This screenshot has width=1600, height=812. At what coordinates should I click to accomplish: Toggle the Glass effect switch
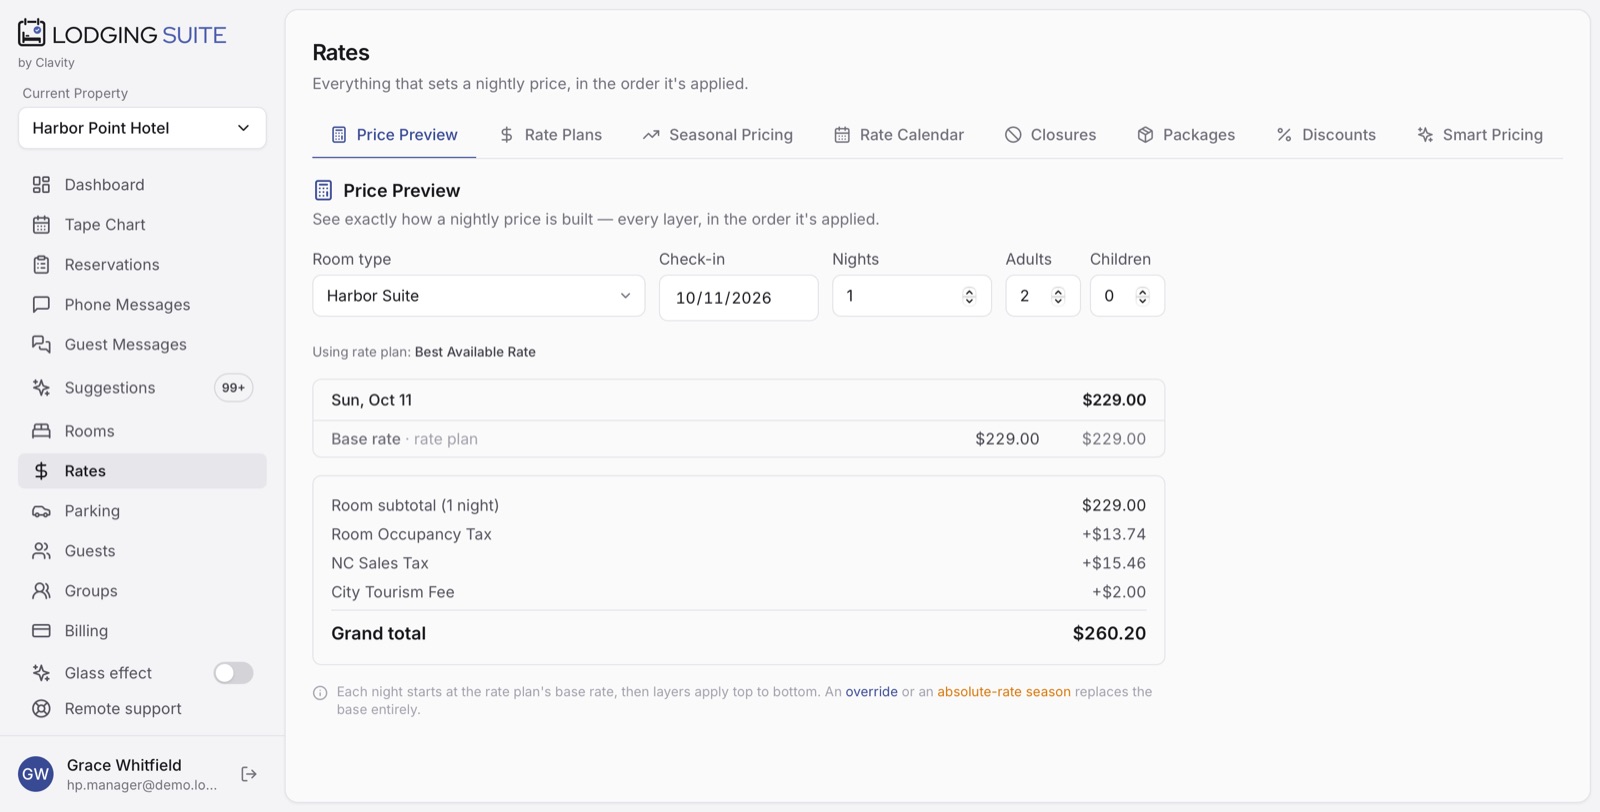point(233,673)
